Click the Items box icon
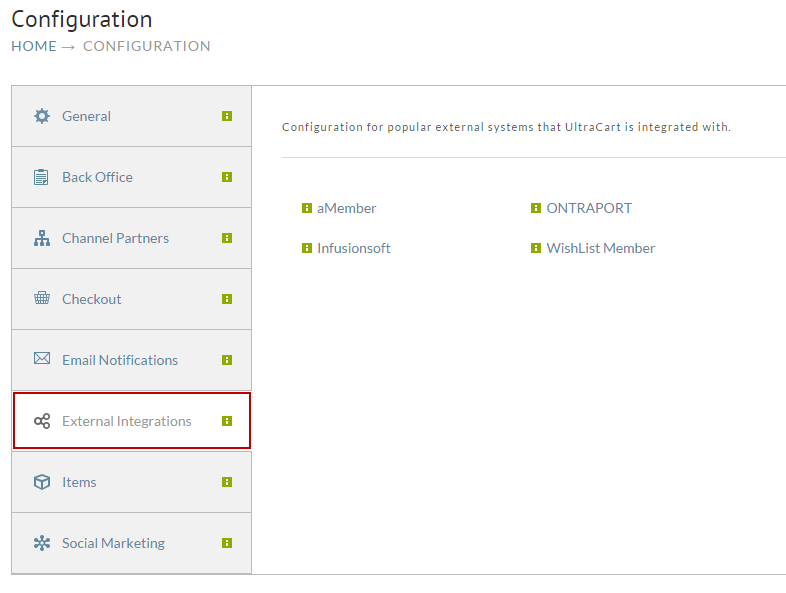786x593 pixels. coord(42,482)
